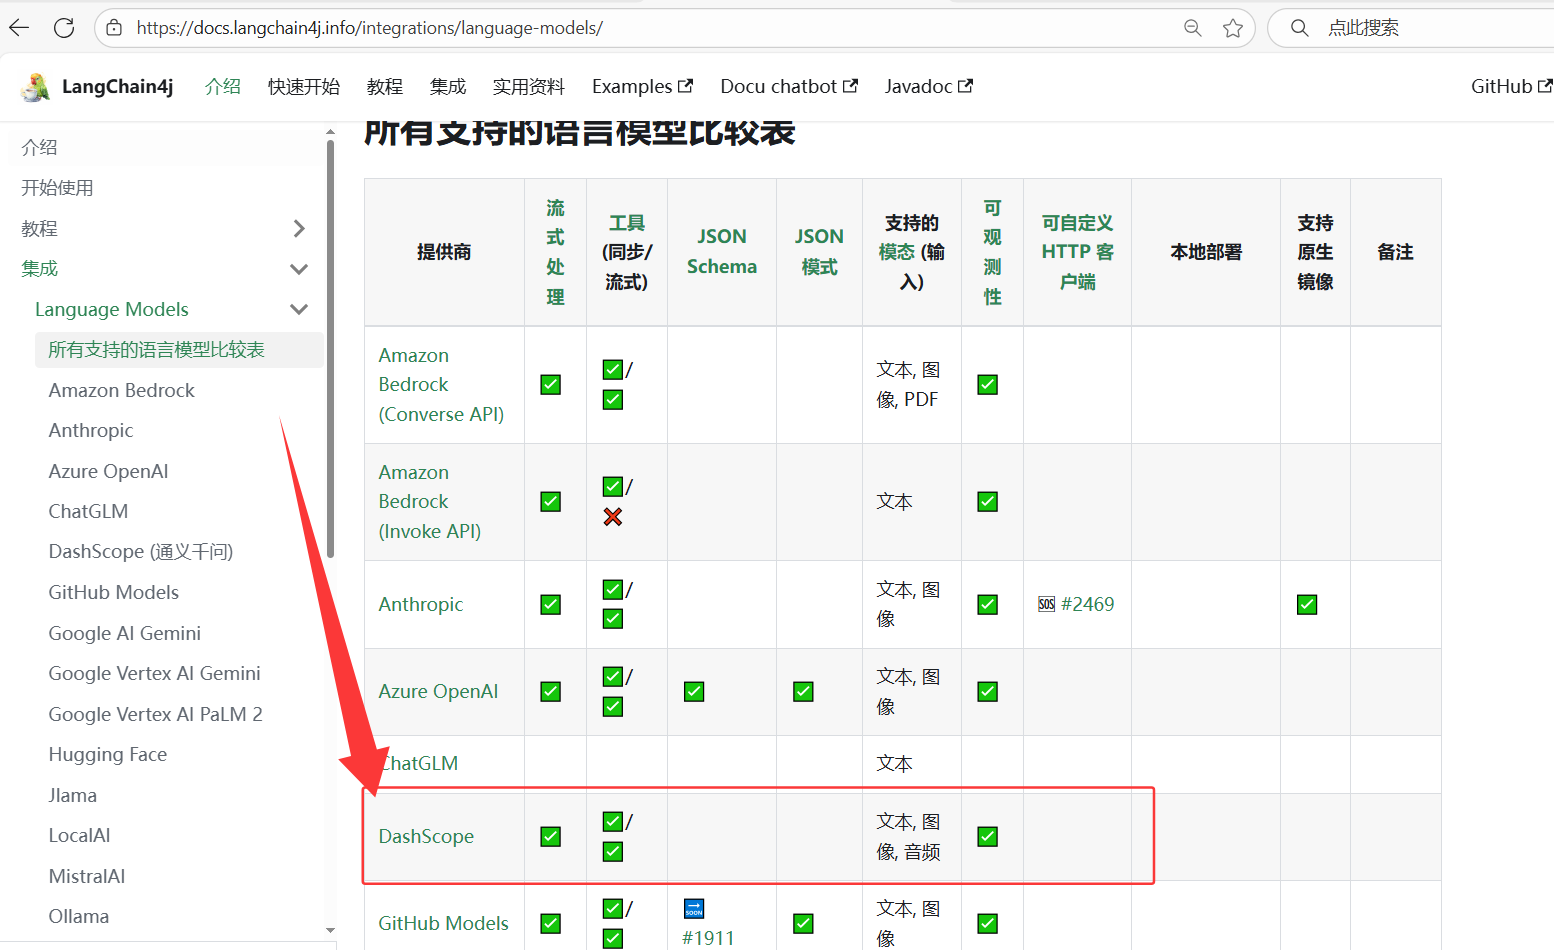Open the GitHub link in navbar
The height and width of the screenshot is (950, 1554).
1510,87
